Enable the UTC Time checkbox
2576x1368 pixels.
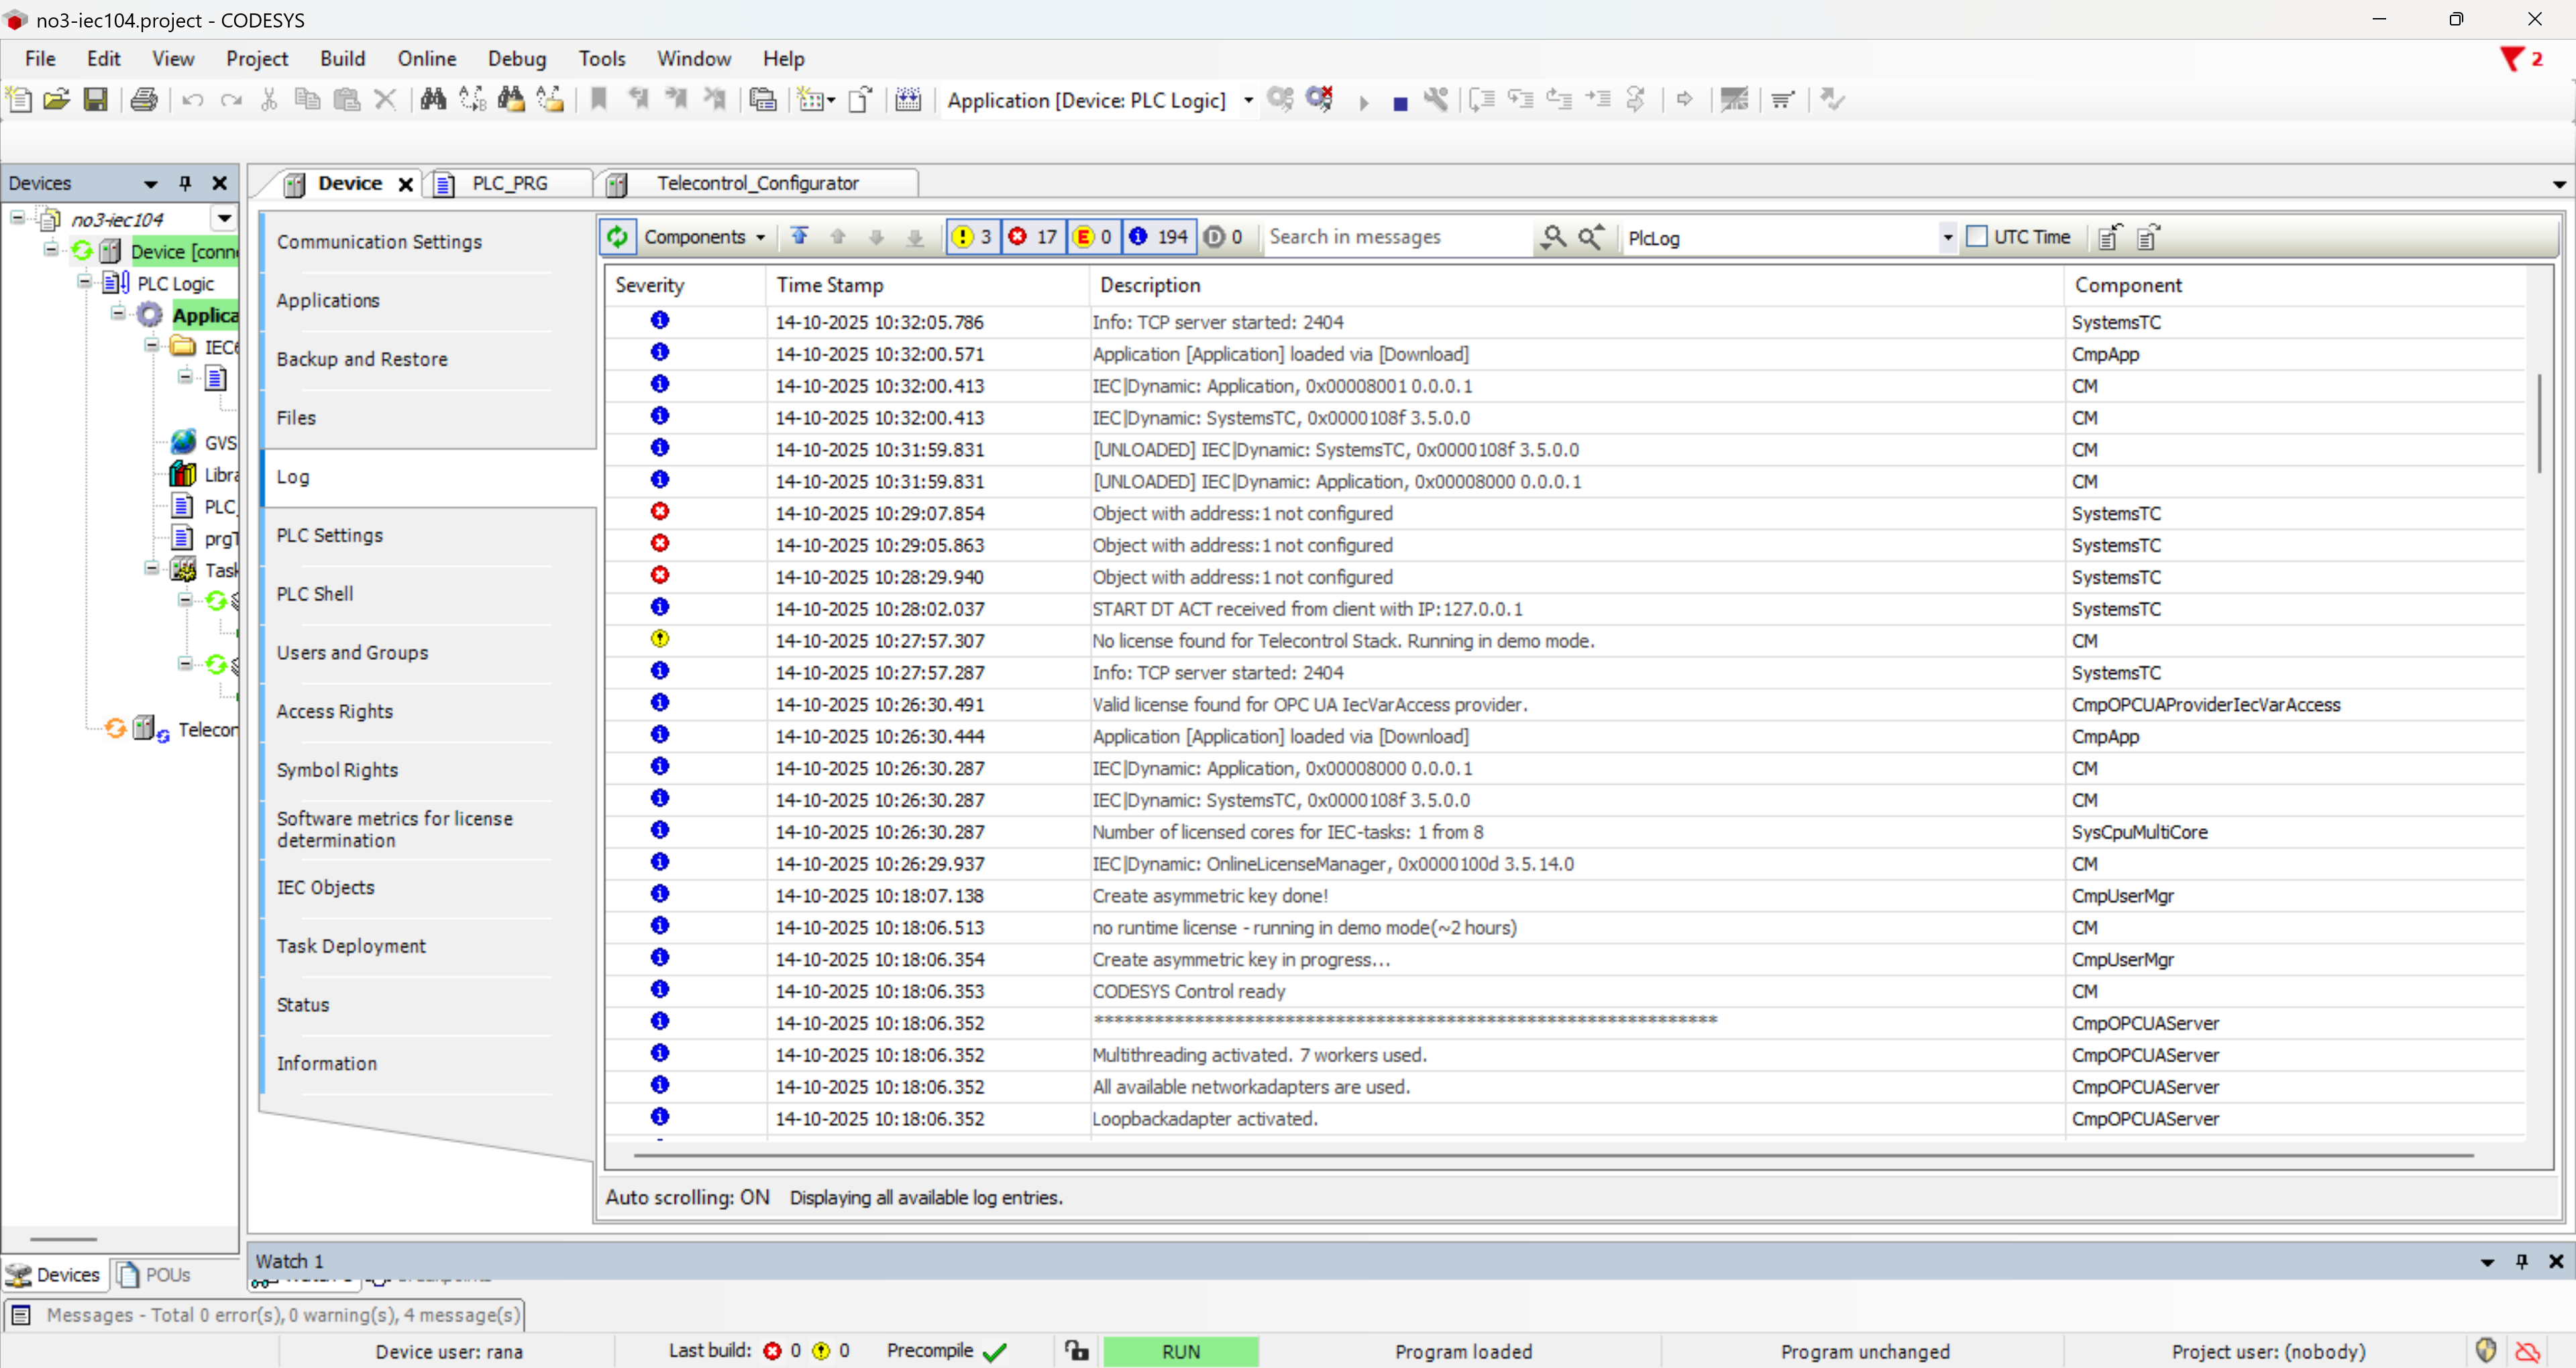1976,237
